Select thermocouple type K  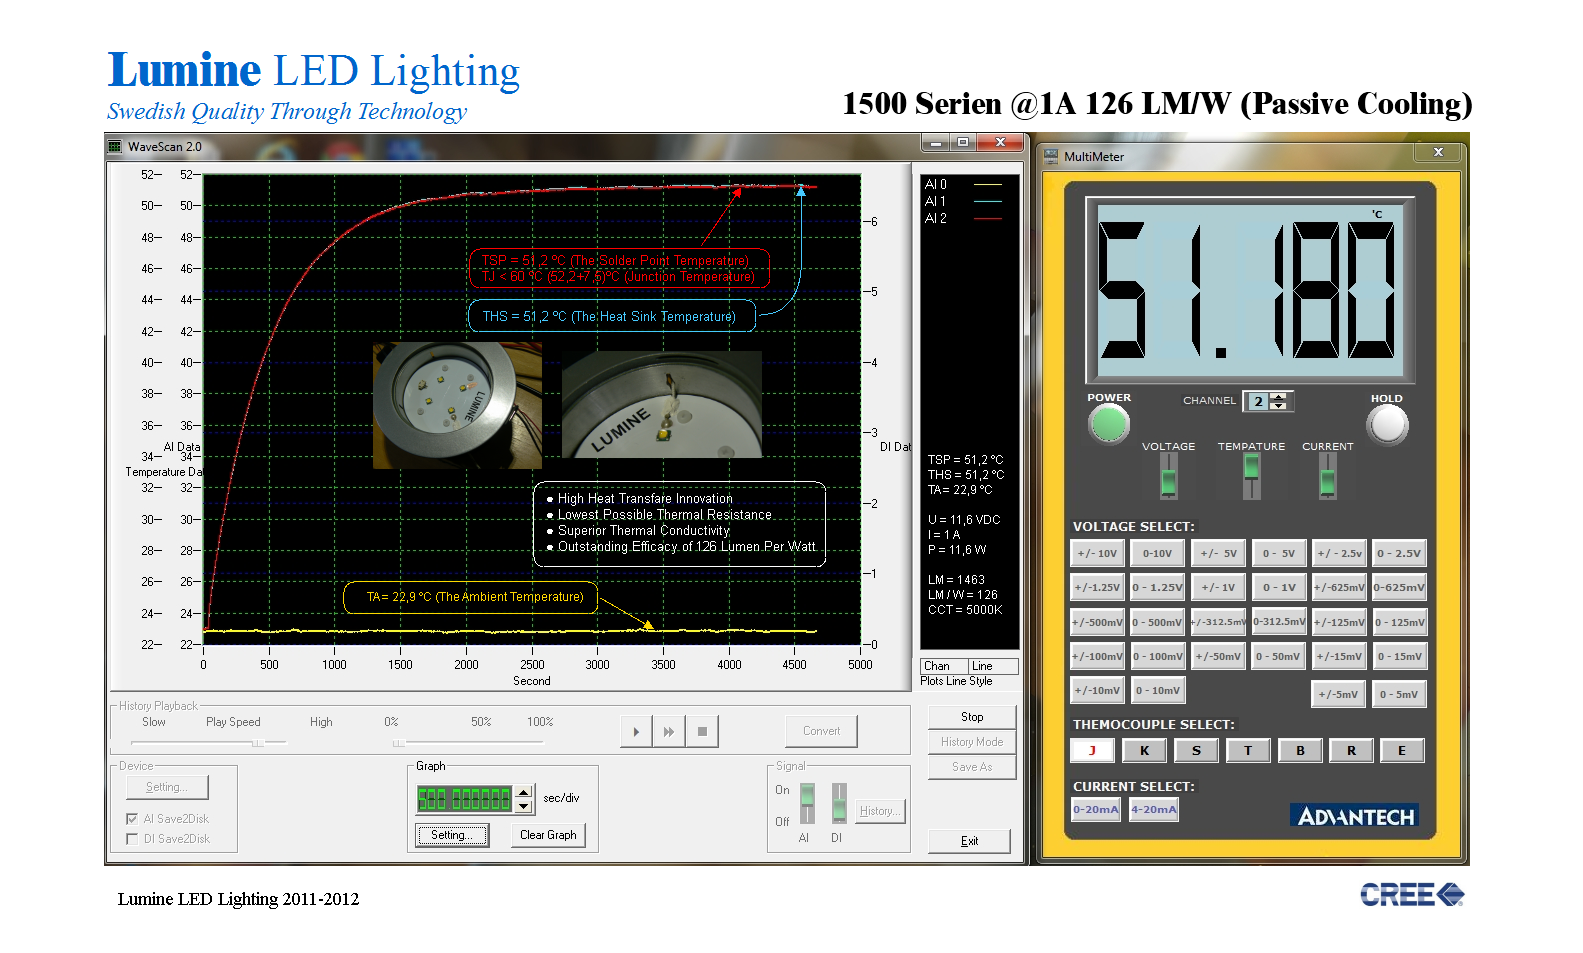pyautogui.click(x=1144, y=751)
